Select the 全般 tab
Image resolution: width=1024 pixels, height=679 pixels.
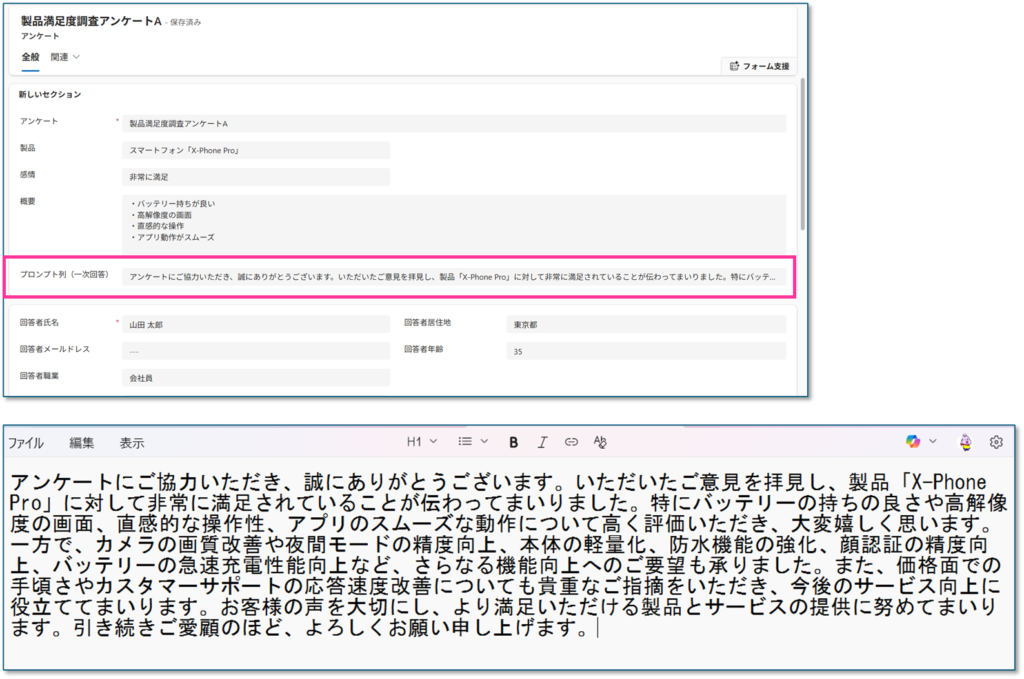30,57
